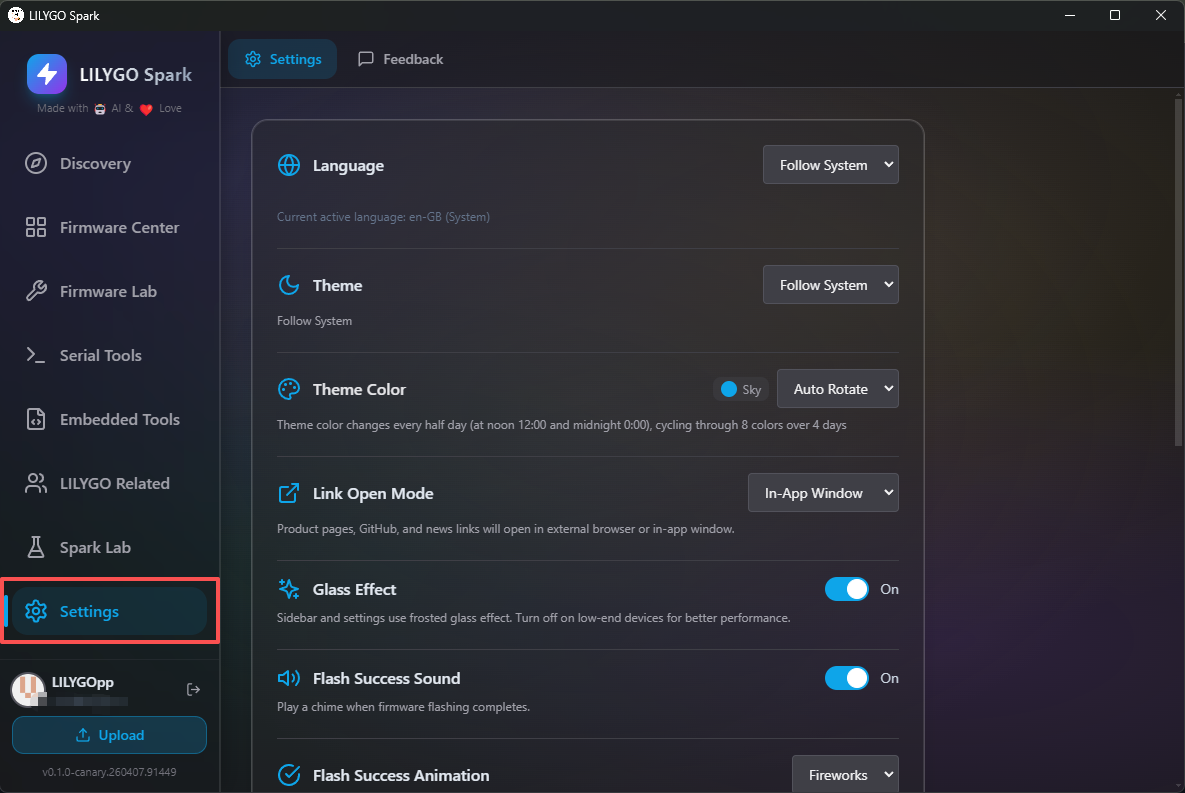Click the Sky theme color swatch
The height and width of the screenshot is (793, 1185).
pos(740,389)
